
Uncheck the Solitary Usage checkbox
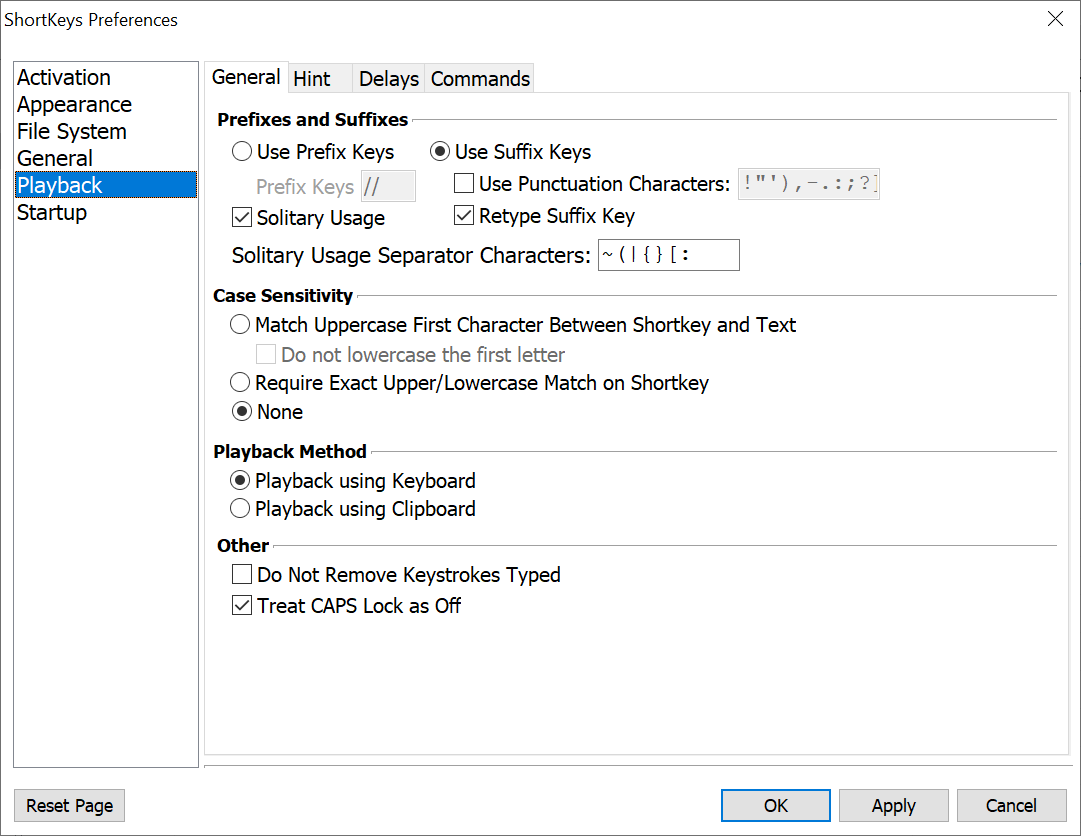(x=242, y=217)
